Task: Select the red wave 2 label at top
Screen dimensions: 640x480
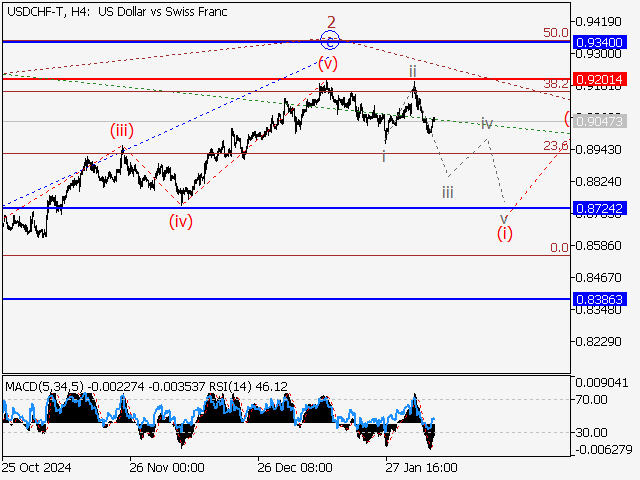Action: pos(330,21)
